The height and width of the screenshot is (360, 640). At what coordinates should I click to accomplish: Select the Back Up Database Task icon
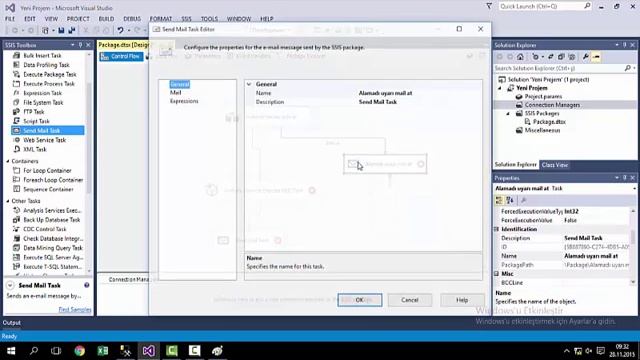[16, 220]
